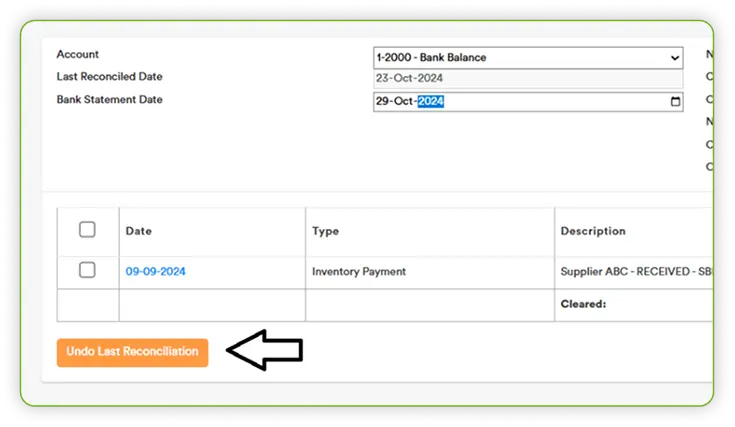Click the Bank Statement Date label
The width and height of the screenshot is (735, 427).
coord(109,100)
